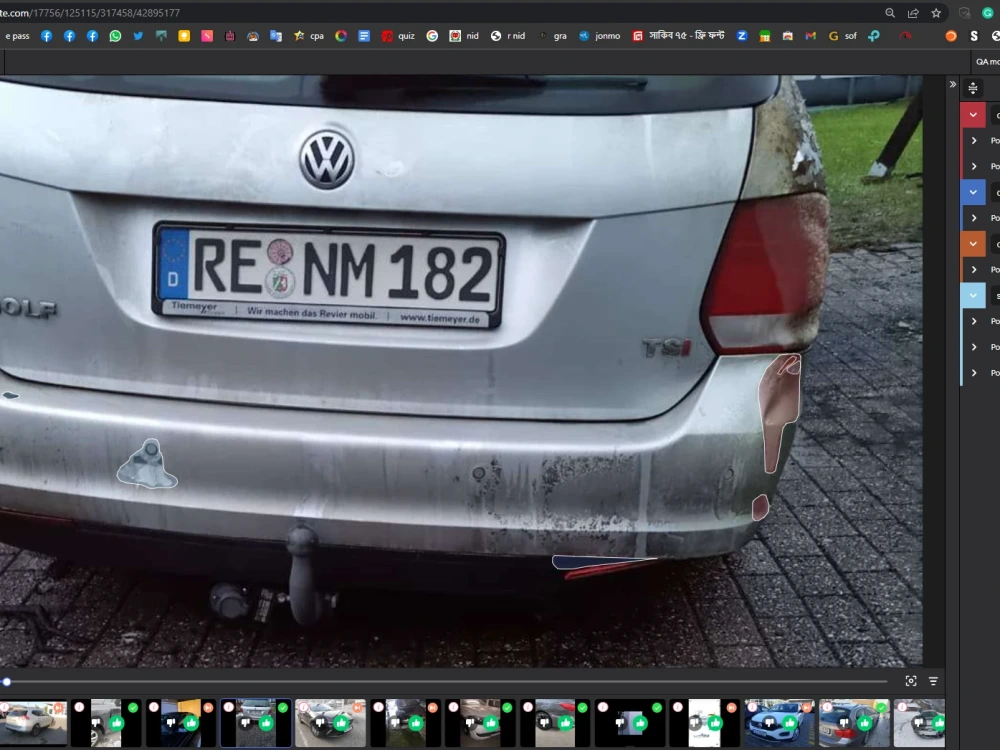Expand the polygon under the blue group
The height and width of the screenshot is (750, 1000).
[974, 218]
